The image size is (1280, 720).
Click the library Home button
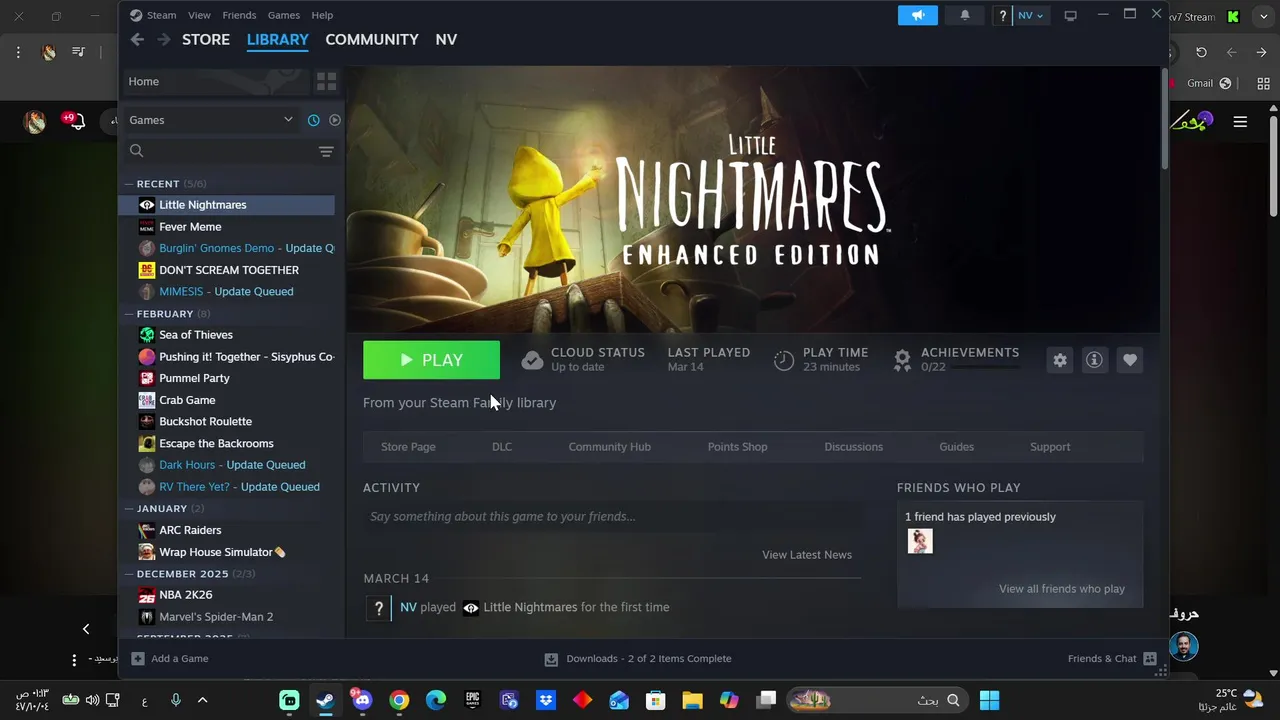[215, 81]
